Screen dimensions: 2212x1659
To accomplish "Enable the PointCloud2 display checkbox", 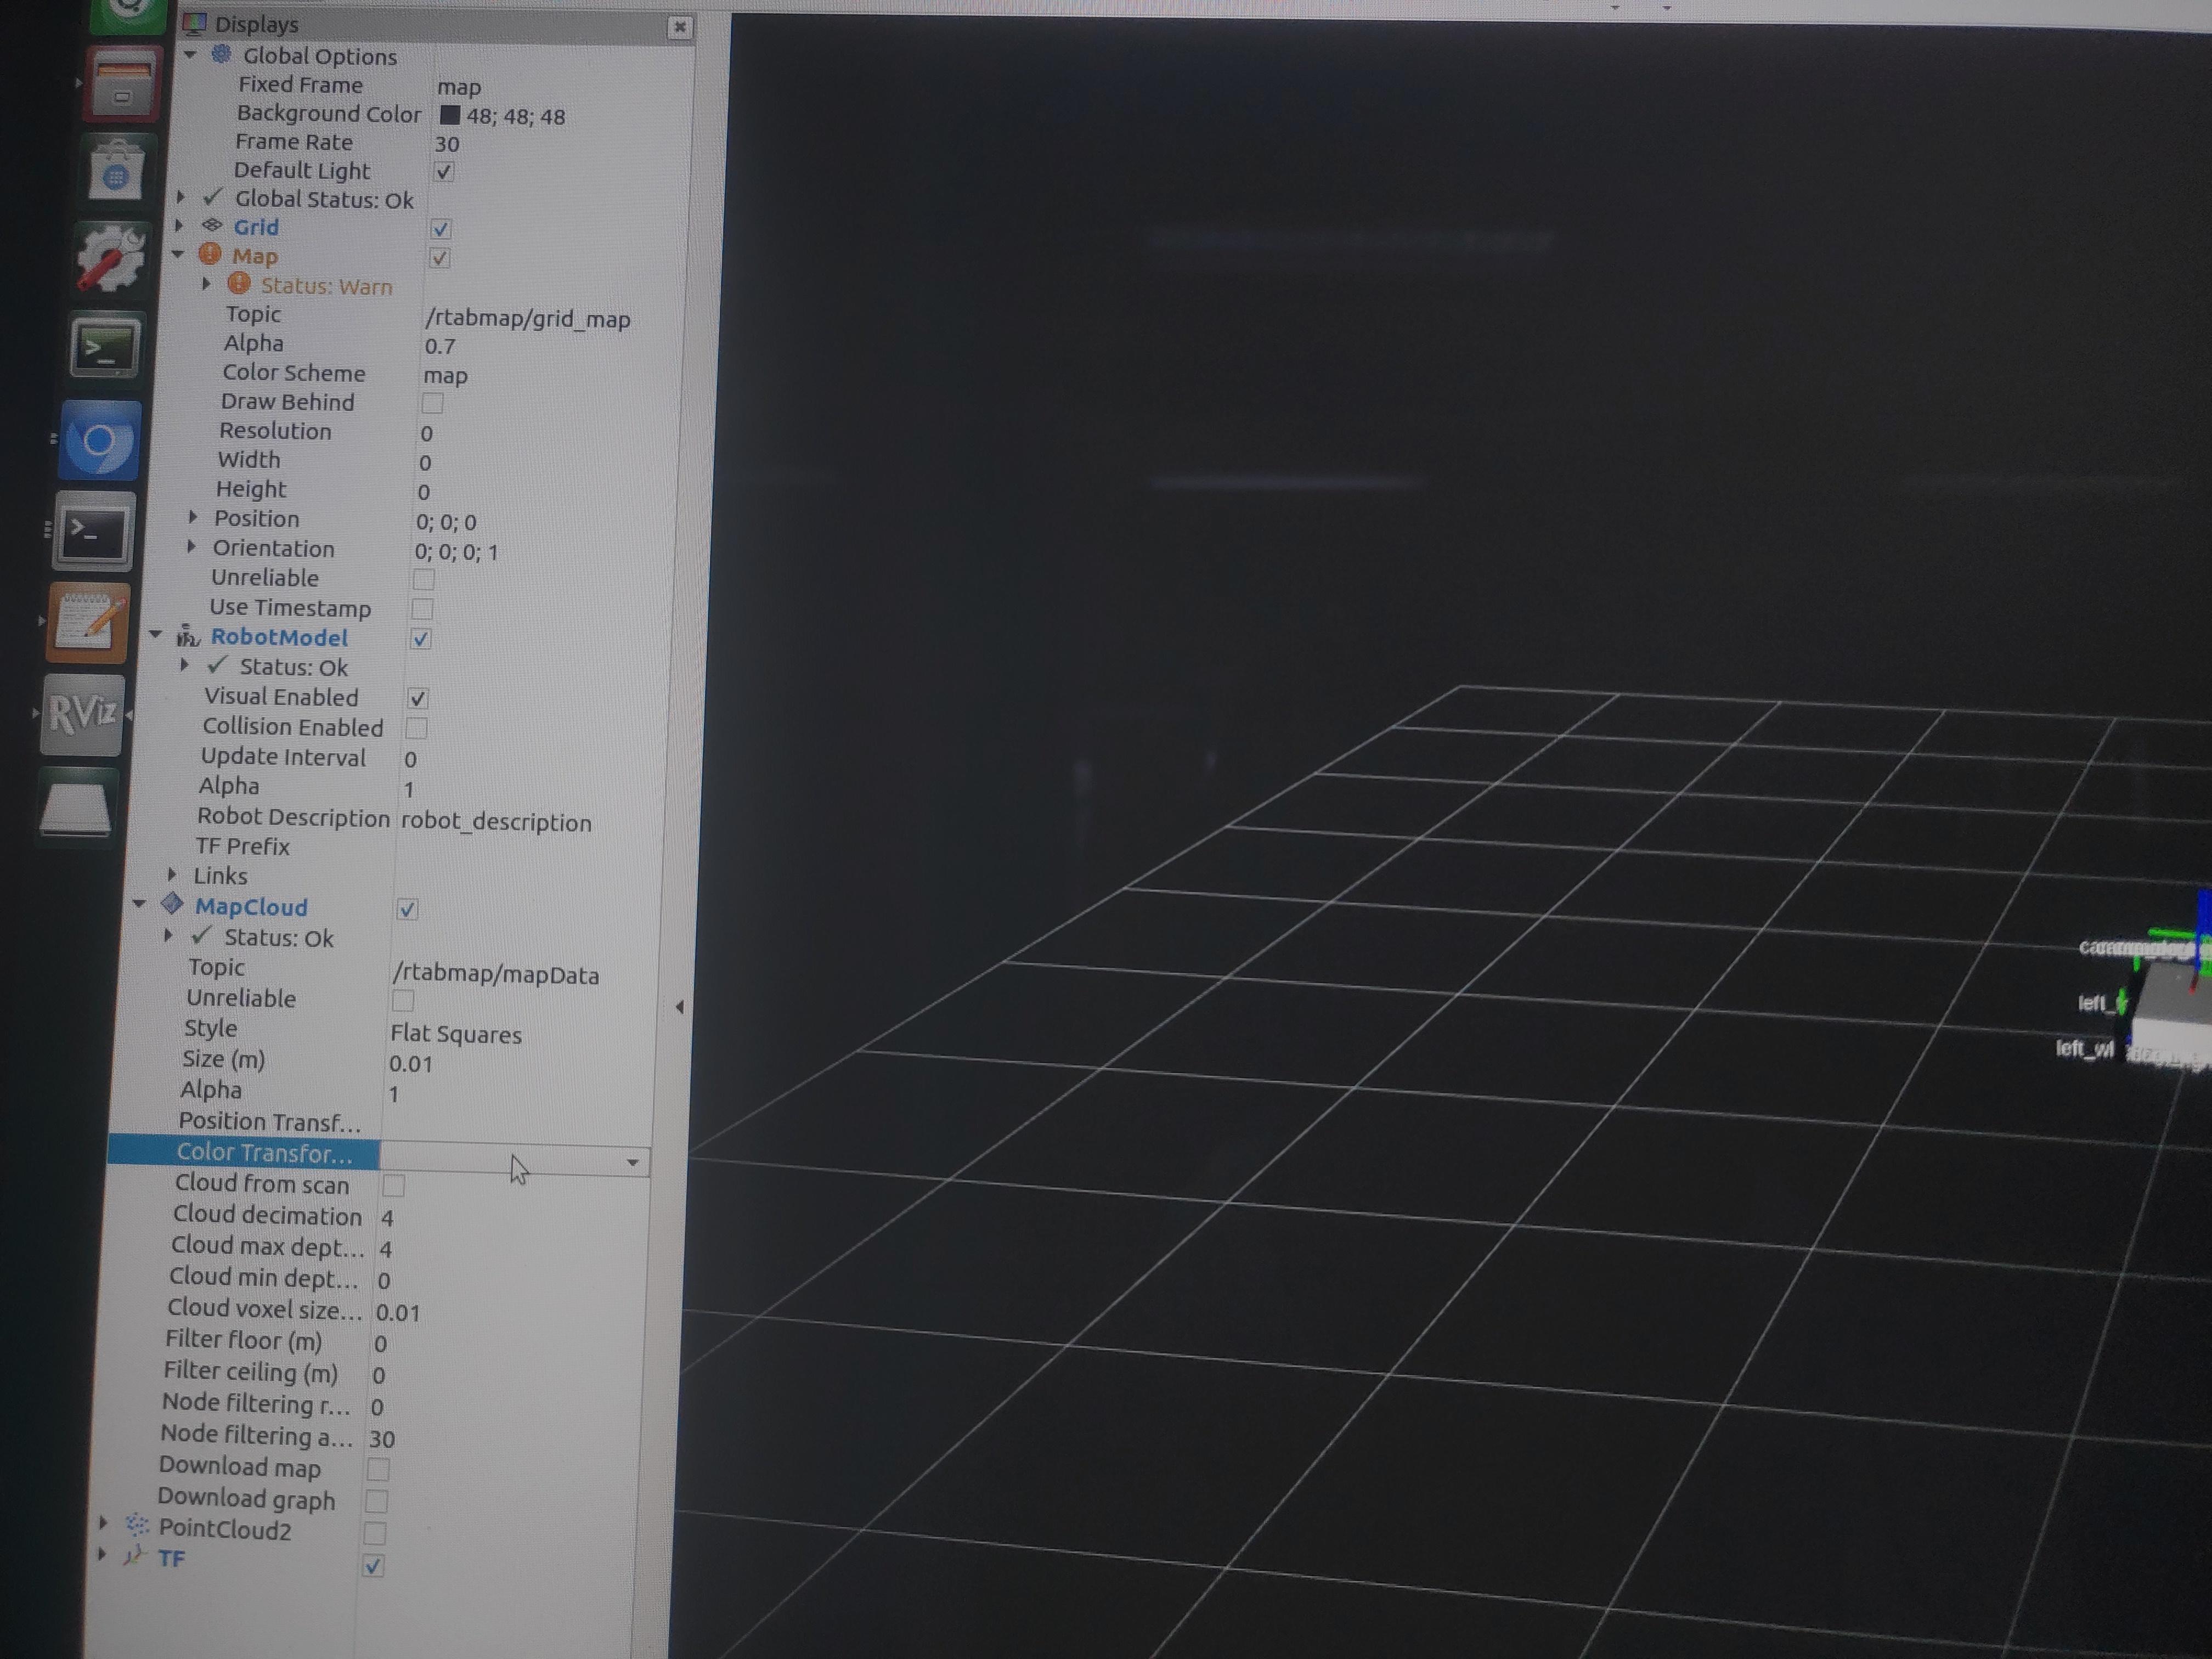I will 375,1533.
